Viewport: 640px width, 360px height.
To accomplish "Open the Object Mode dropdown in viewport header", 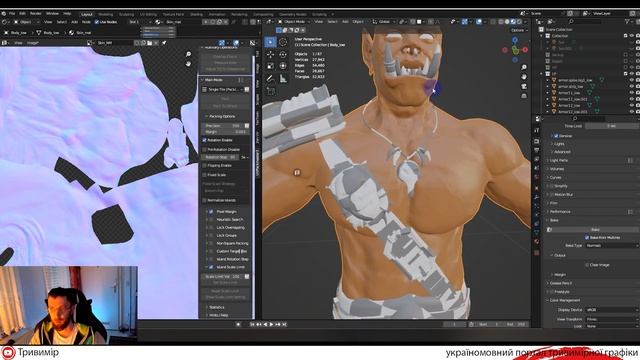I will (294, 22).
